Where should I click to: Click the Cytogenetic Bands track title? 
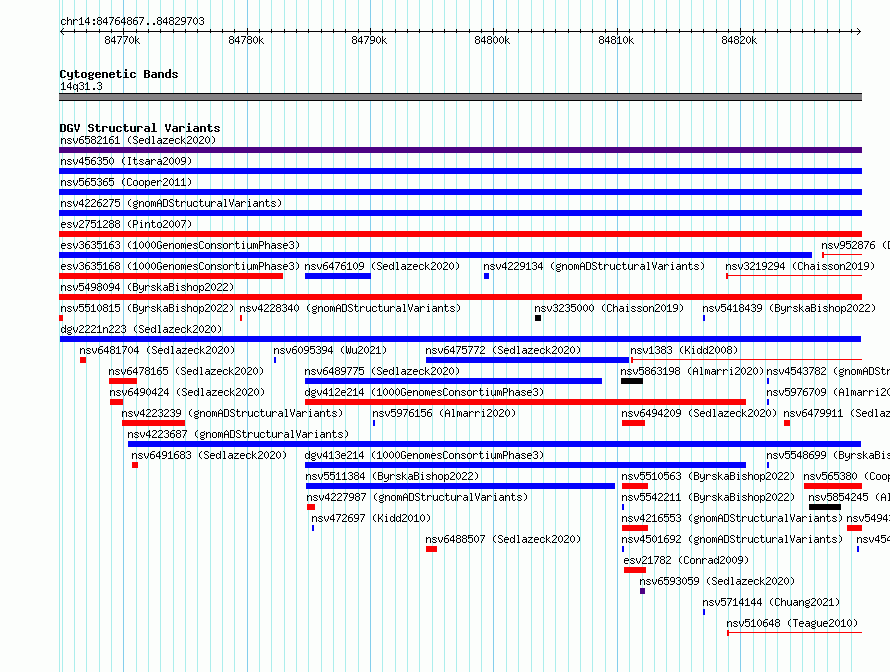[x=119, y=74]
